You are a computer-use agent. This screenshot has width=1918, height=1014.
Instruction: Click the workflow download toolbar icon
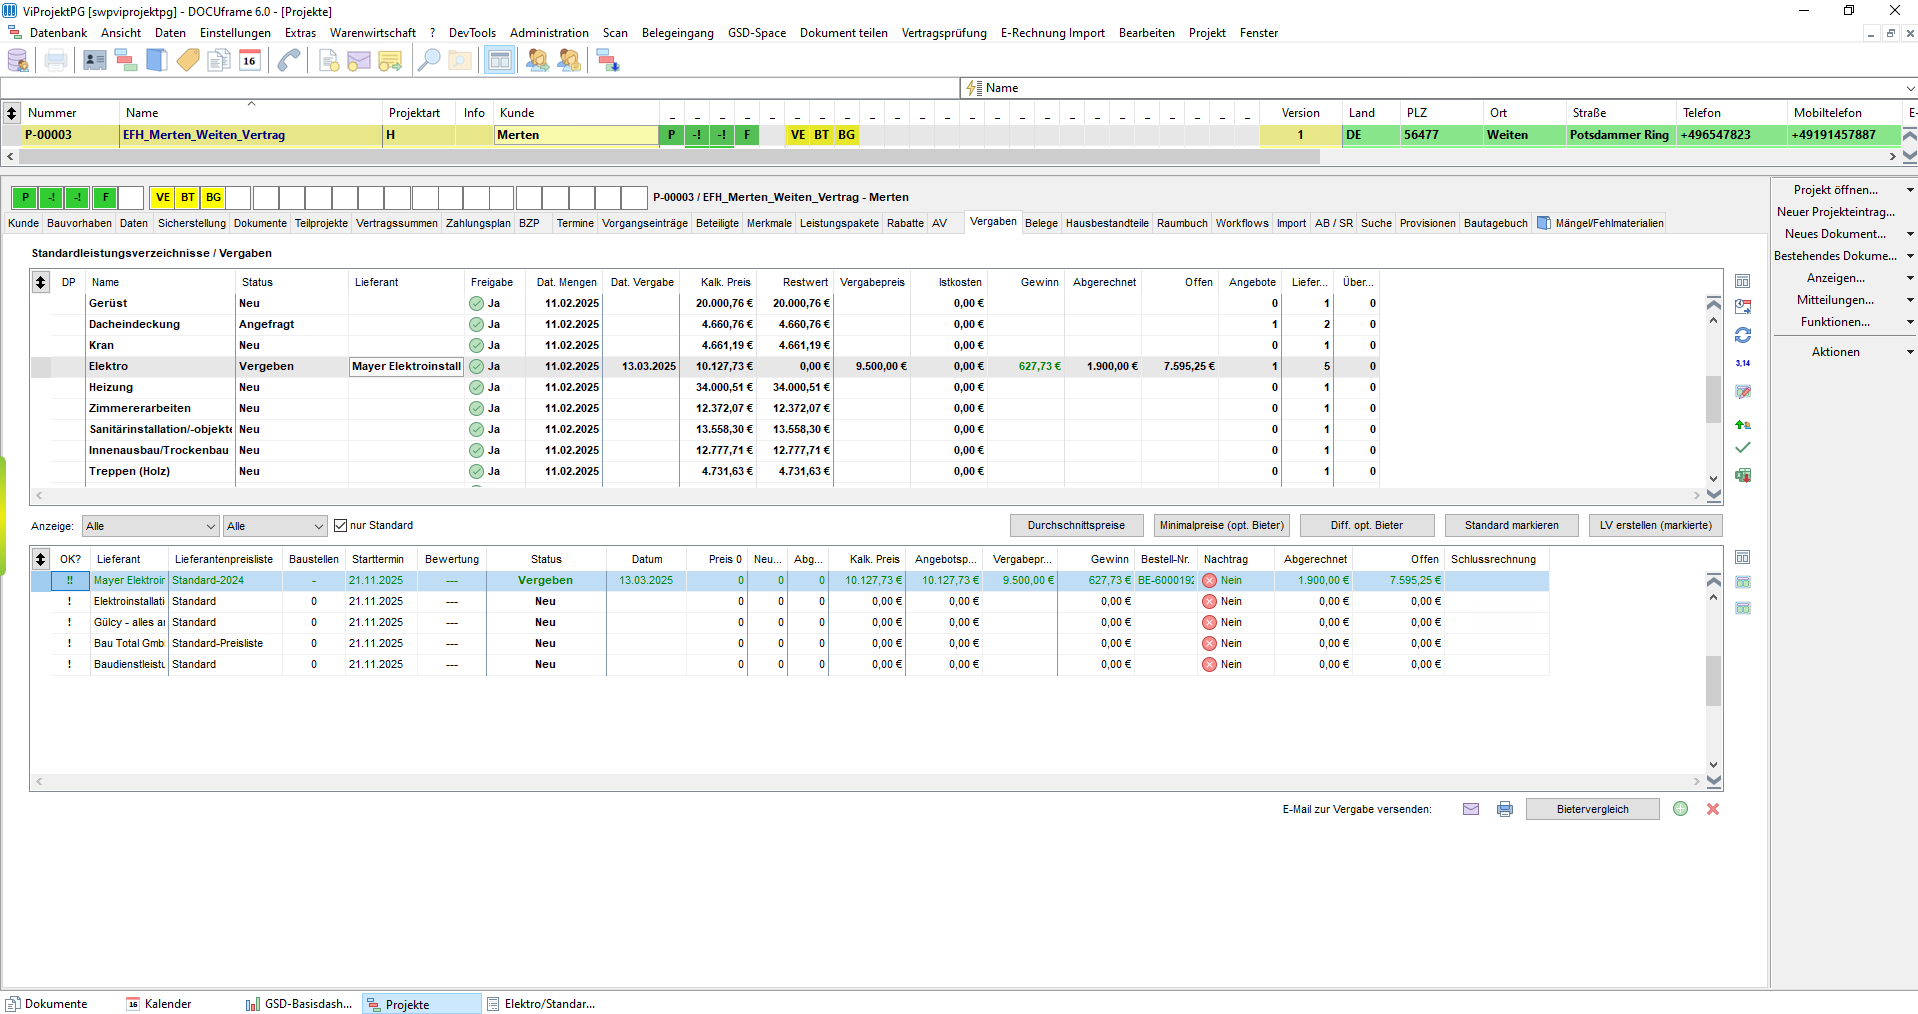pyautogui.click(x=608, y=60)
